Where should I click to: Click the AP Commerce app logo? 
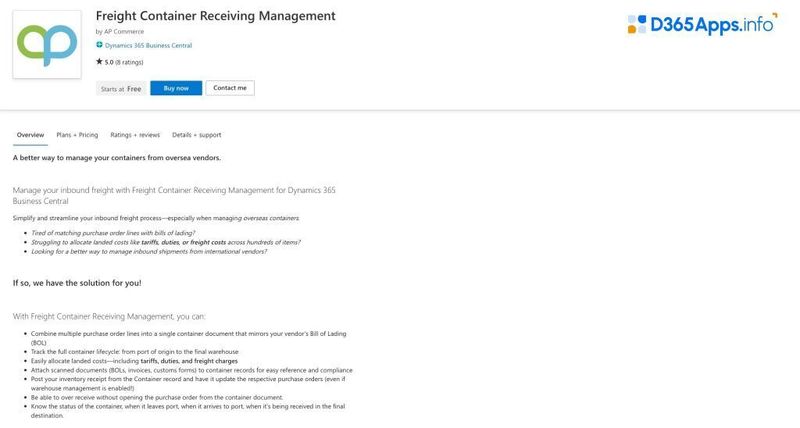point(47,44)
